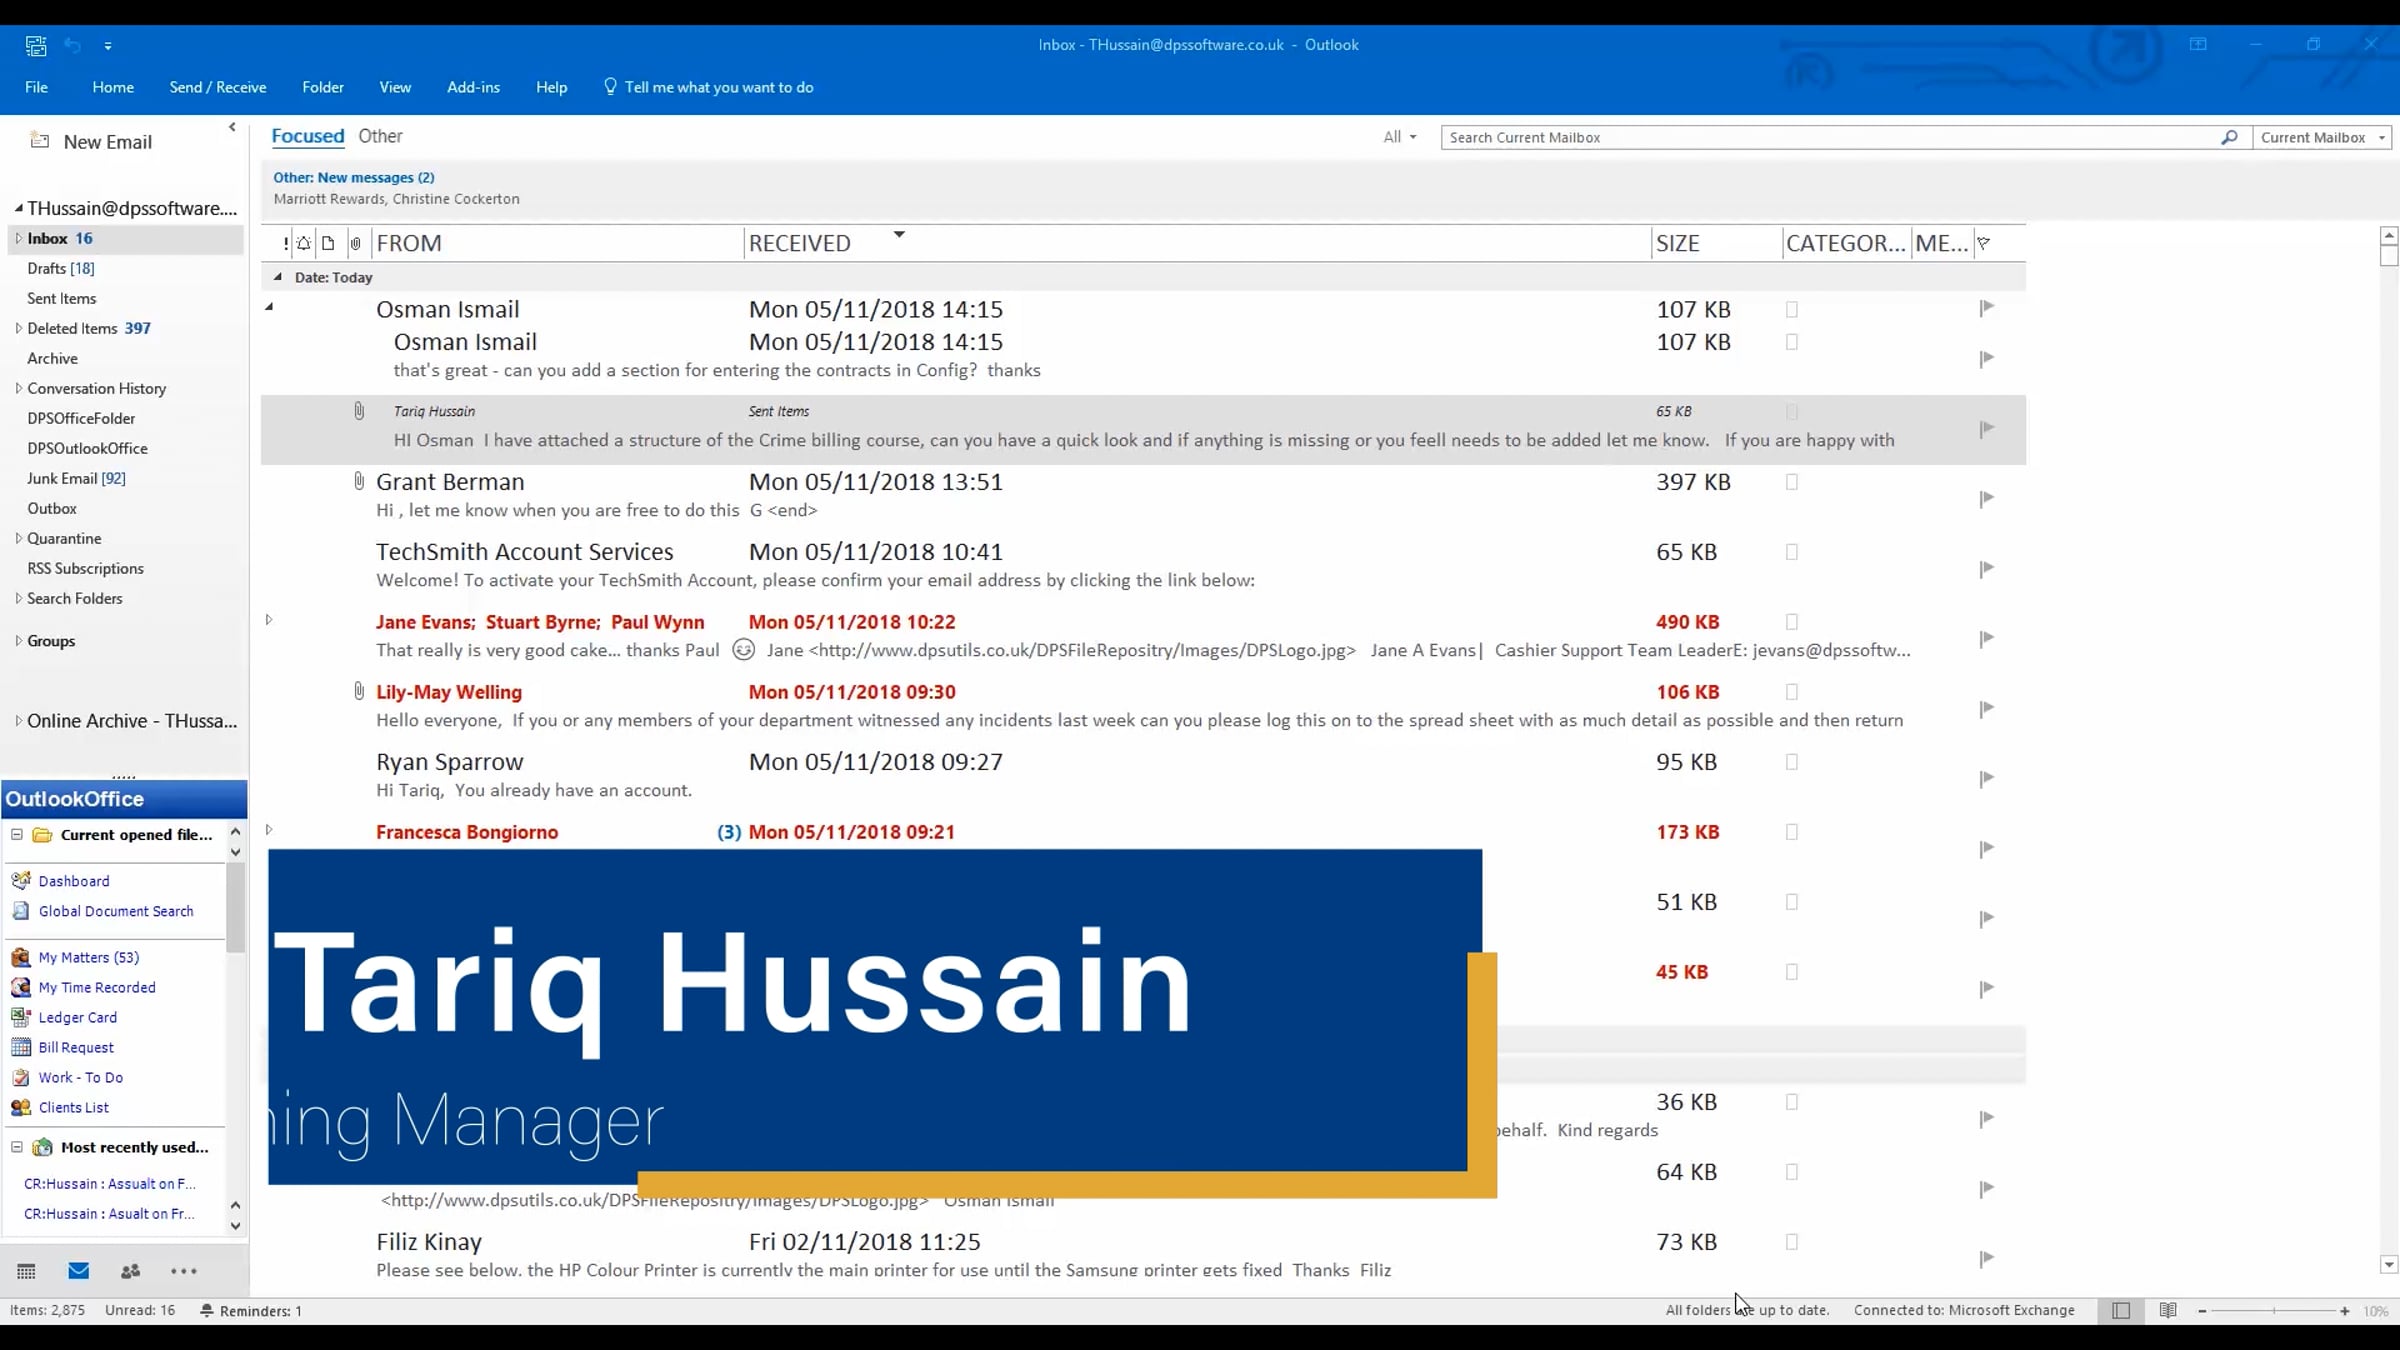Switch to Reading view in status bar
The height and width of the screenshot is (1350, 2400).
(x=2168, y=1310)
